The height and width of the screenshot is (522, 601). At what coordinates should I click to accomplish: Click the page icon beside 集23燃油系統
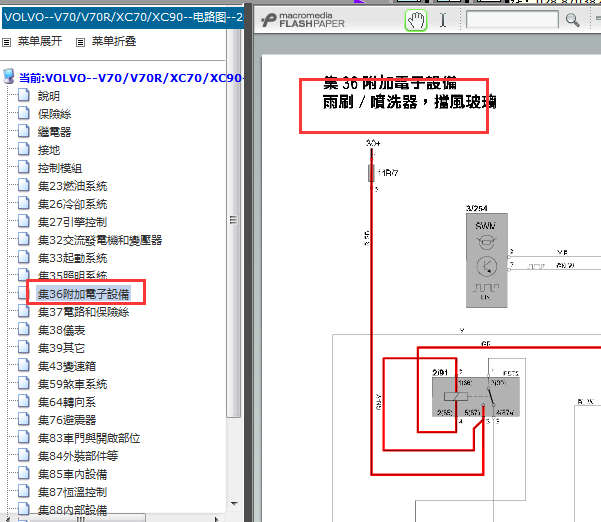click(24, 185)
